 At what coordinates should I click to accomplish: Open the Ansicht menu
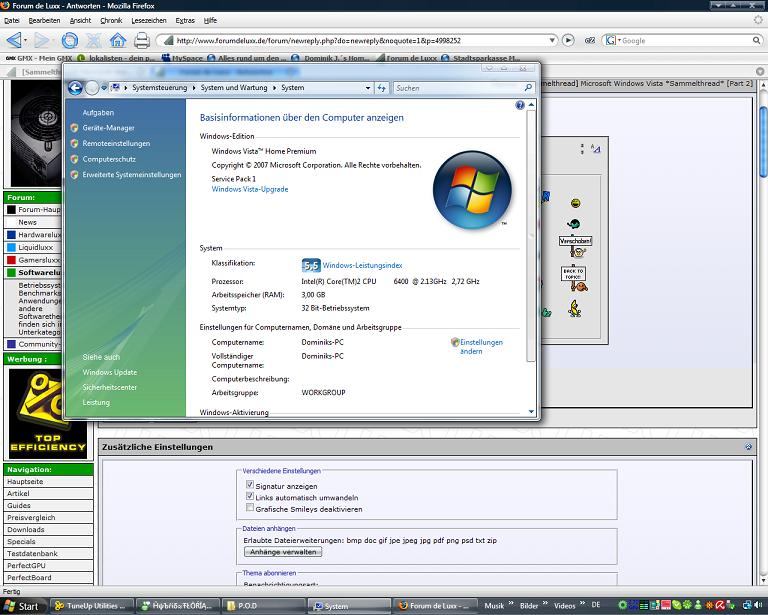tap(80, 21)
